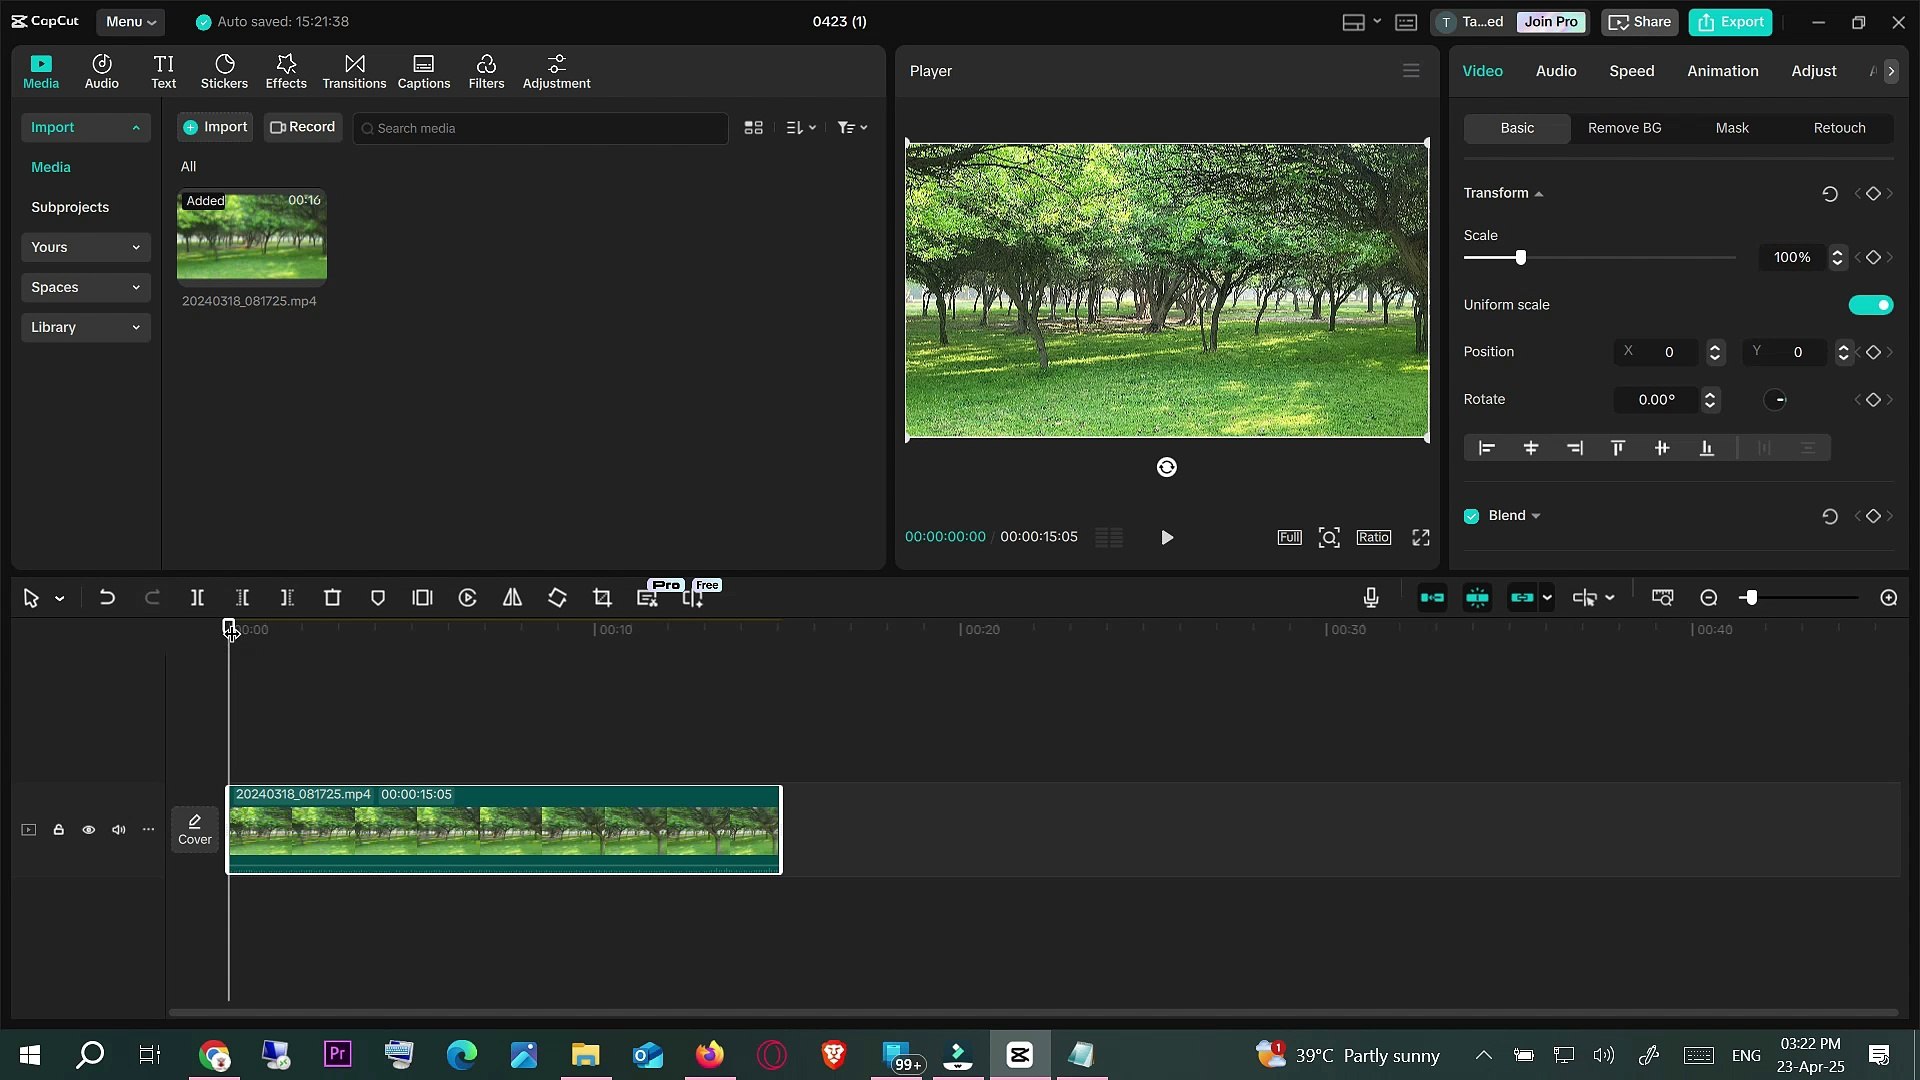Click the Delete clip trash icon
Screen dimensions: 1920x1080
(332, 598)
